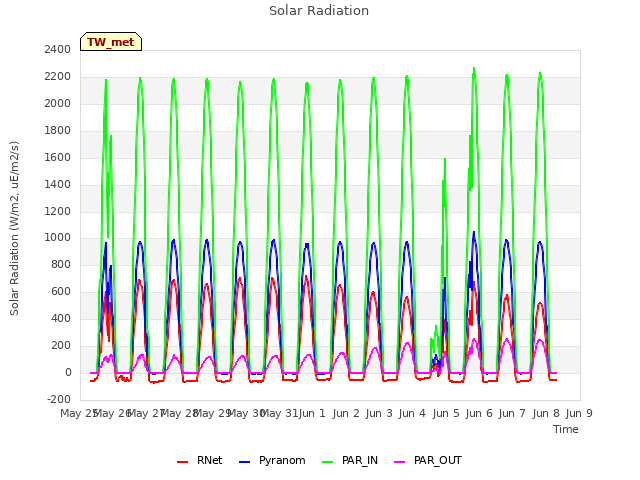640x480 pixels.
Task: Click the 0 y-axis tick label
Action: (68, 372)
